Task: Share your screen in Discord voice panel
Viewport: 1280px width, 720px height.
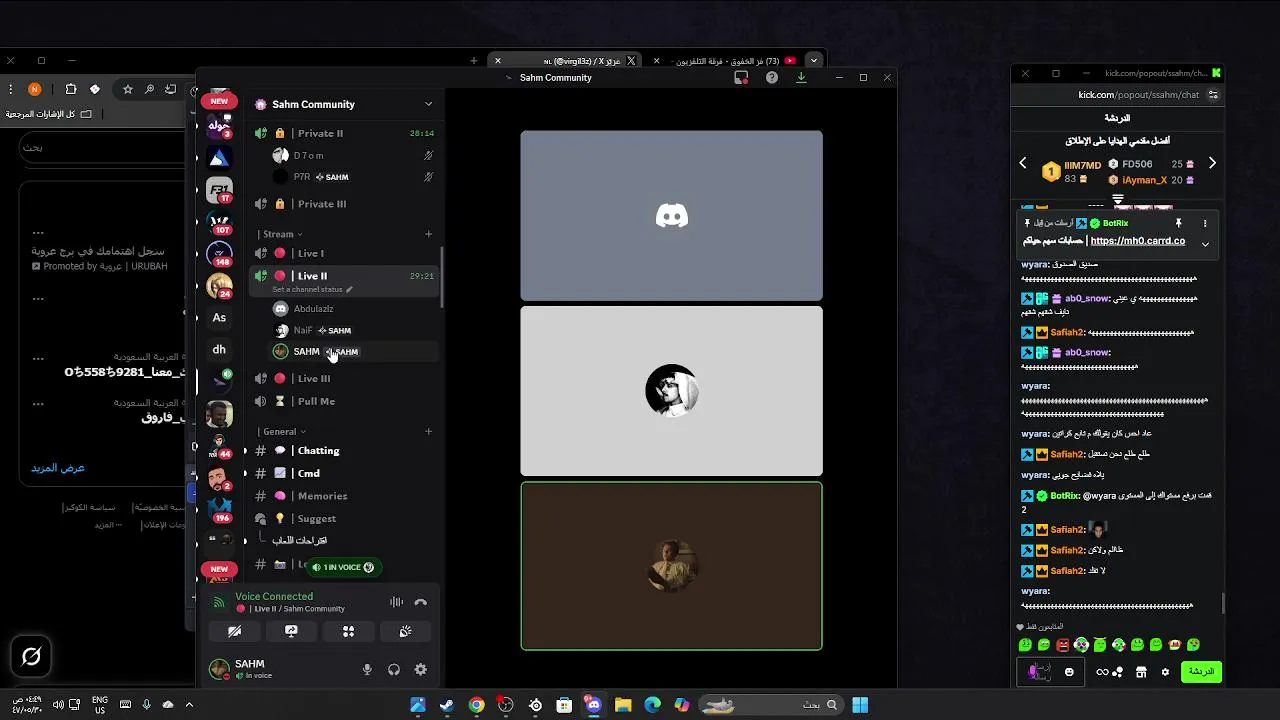Action: [291, 631]
